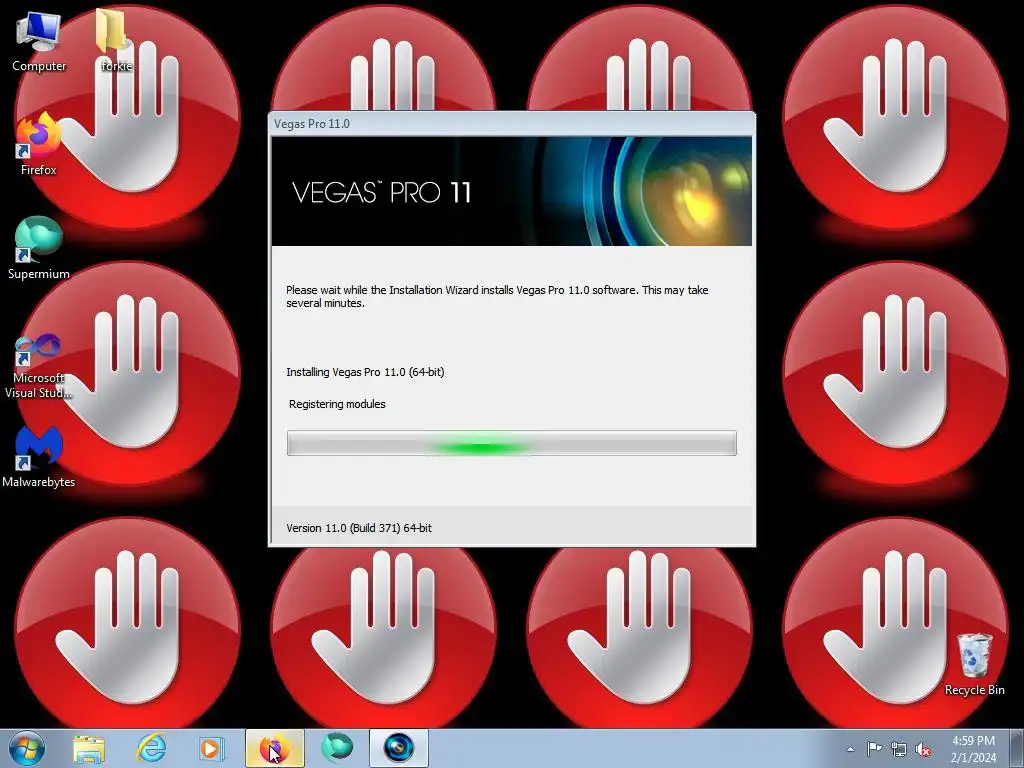The height and width of the screenshot is (768, 1024).
Task: Open the clock showing 4:59 PM
Action: tap(973, 749)
